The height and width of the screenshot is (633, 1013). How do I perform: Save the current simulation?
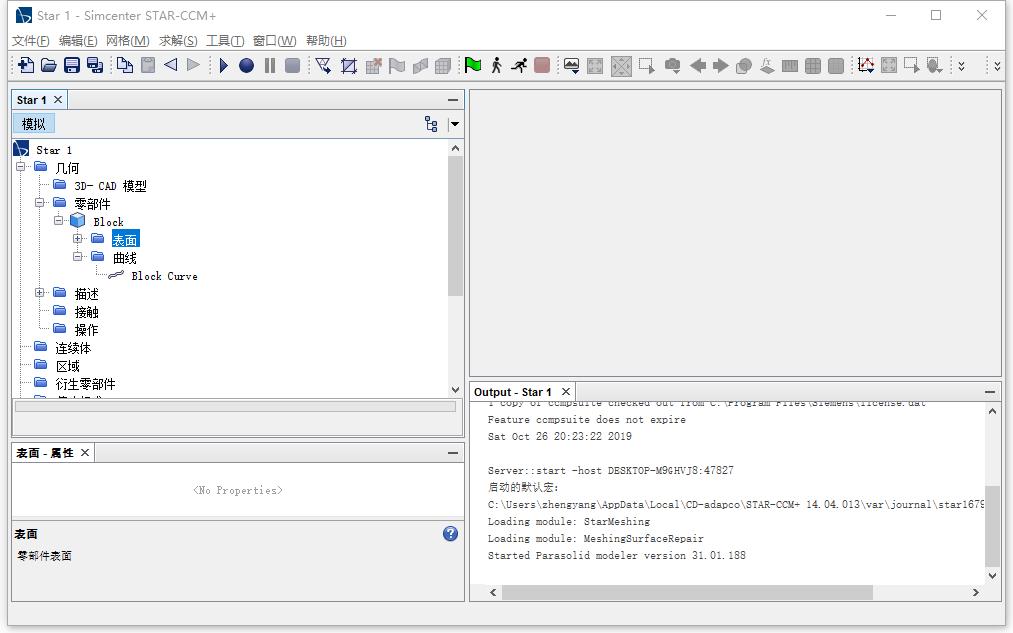coord(72,65)
